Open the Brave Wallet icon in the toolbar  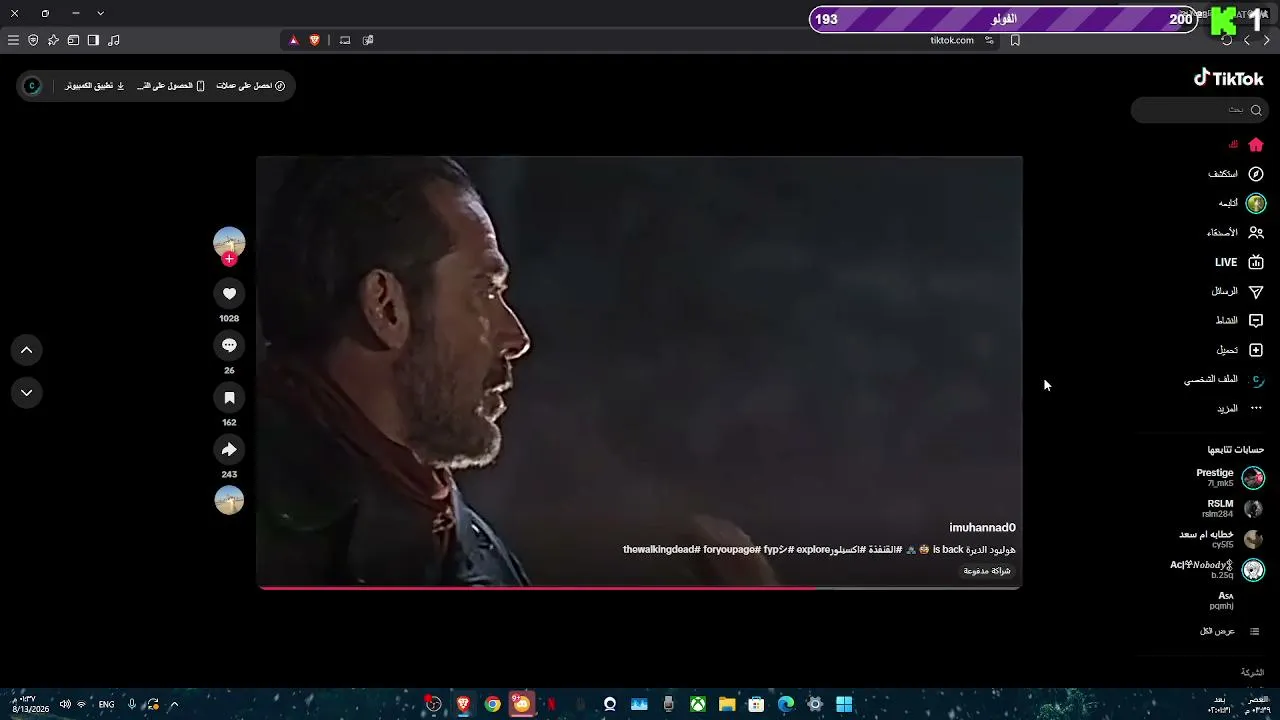(x=73, y=40)
